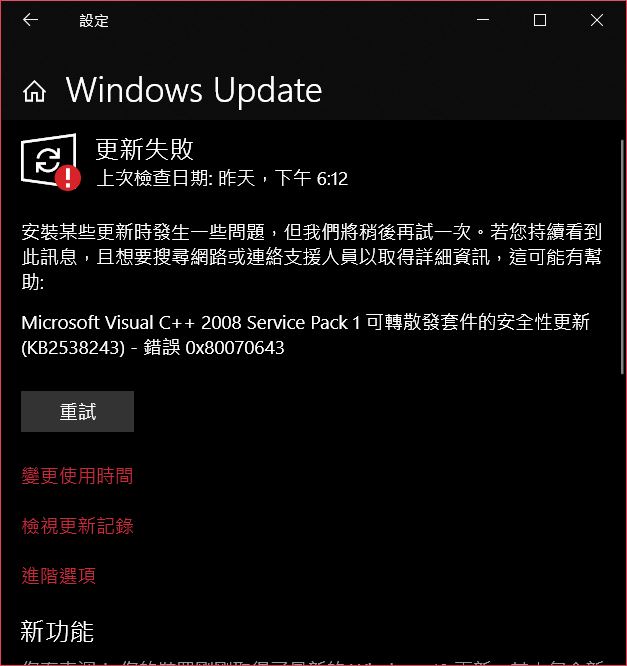Click the Windows Update page heading

[x=194, y=90]
